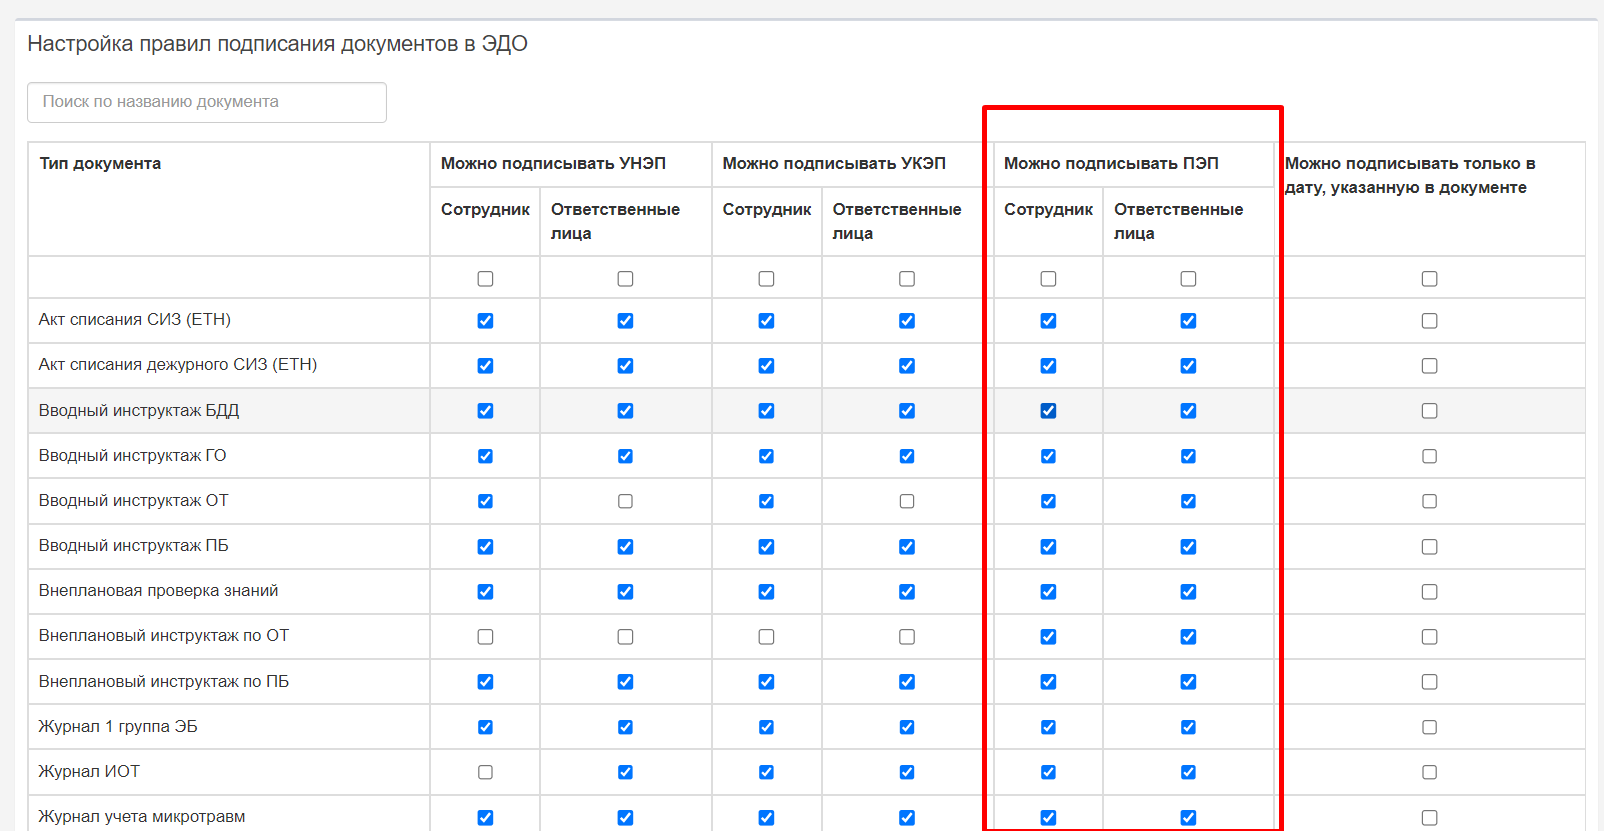Enable УКЭП Ответственные лица for Вводный инструктаж ОТ
Image resolution: width=1604 pixels, height=831 pixels.
click(x=907, y=501)
